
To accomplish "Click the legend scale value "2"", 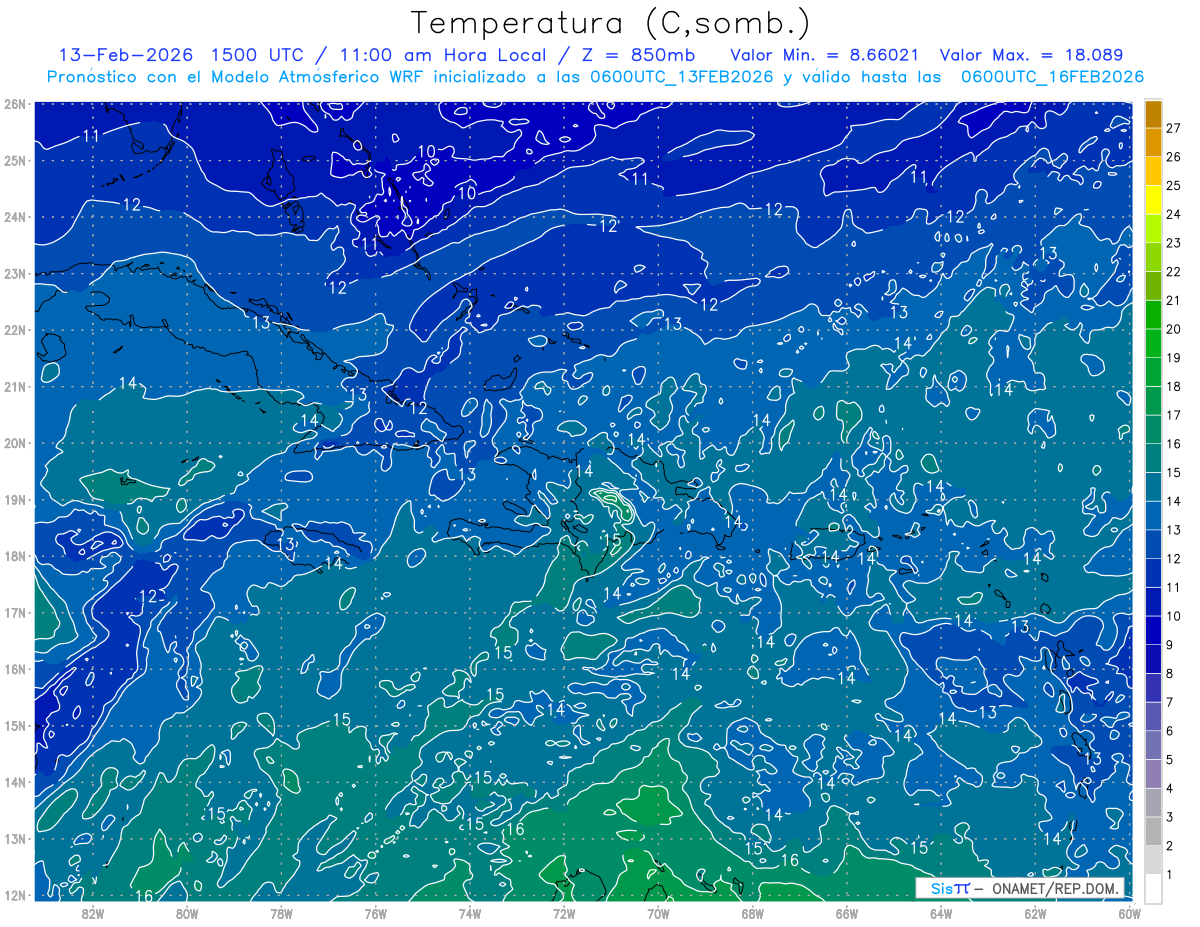I will (x=1171, y=846).
